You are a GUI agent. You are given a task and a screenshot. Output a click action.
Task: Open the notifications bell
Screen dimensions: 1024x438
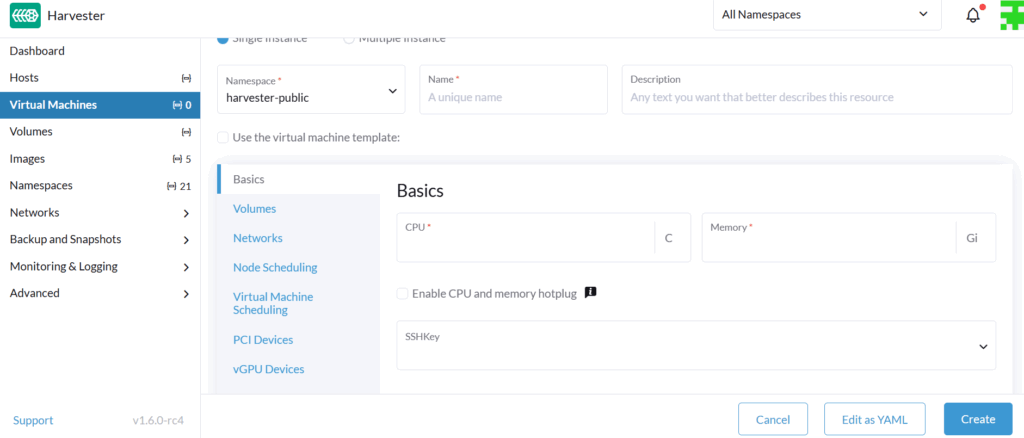(972, 15)
